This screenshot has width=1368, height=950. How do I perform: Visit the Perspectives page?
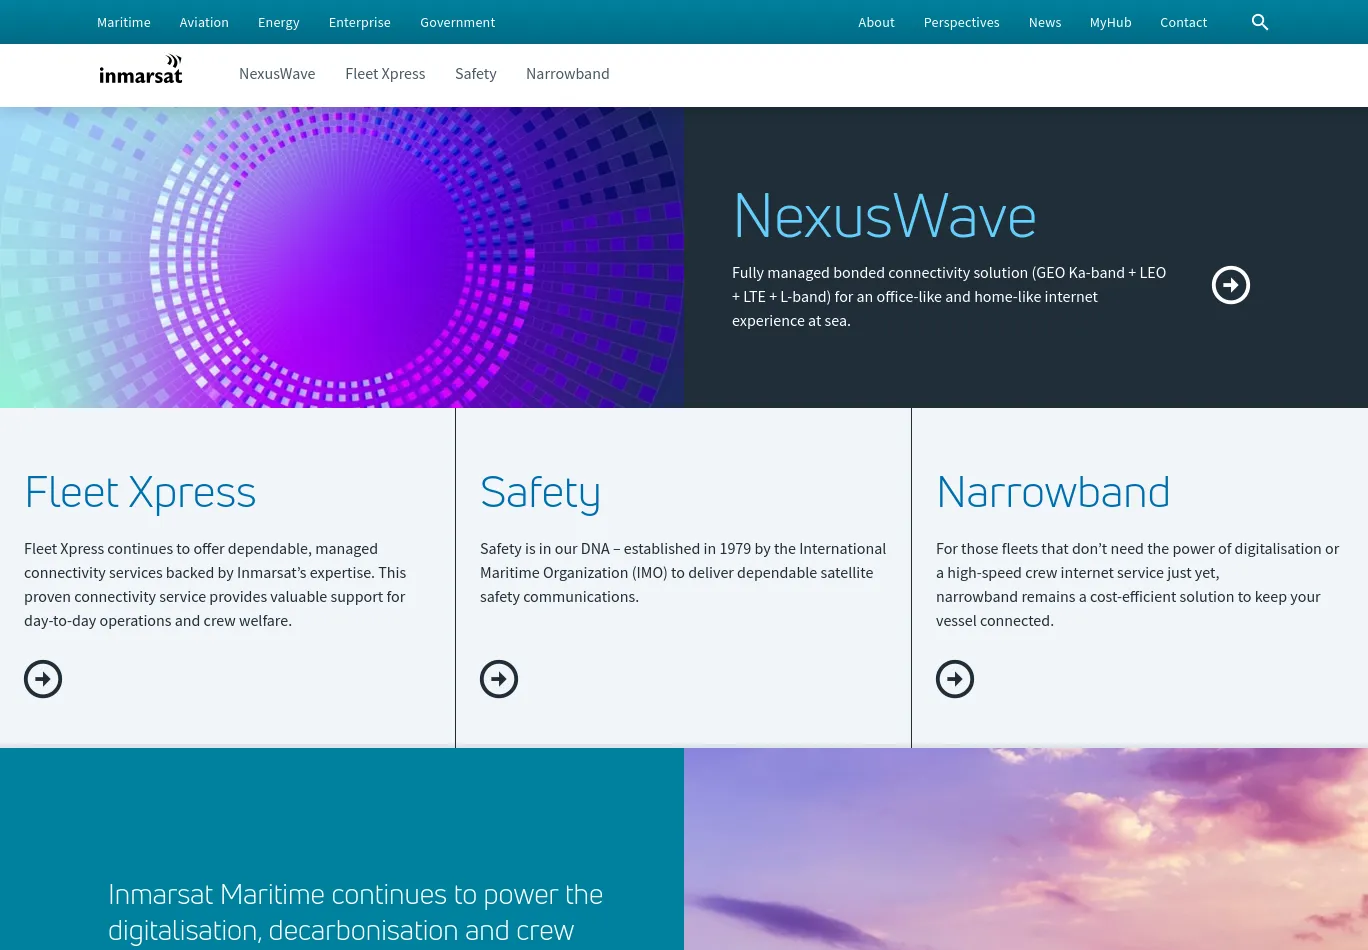(961, 22)
